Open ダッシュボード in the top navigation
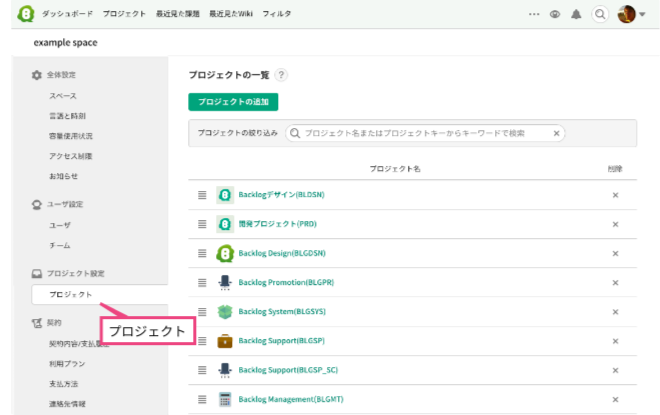Image resolution: width=660 pixels, height=415 pixels. [x=67, y=14]
